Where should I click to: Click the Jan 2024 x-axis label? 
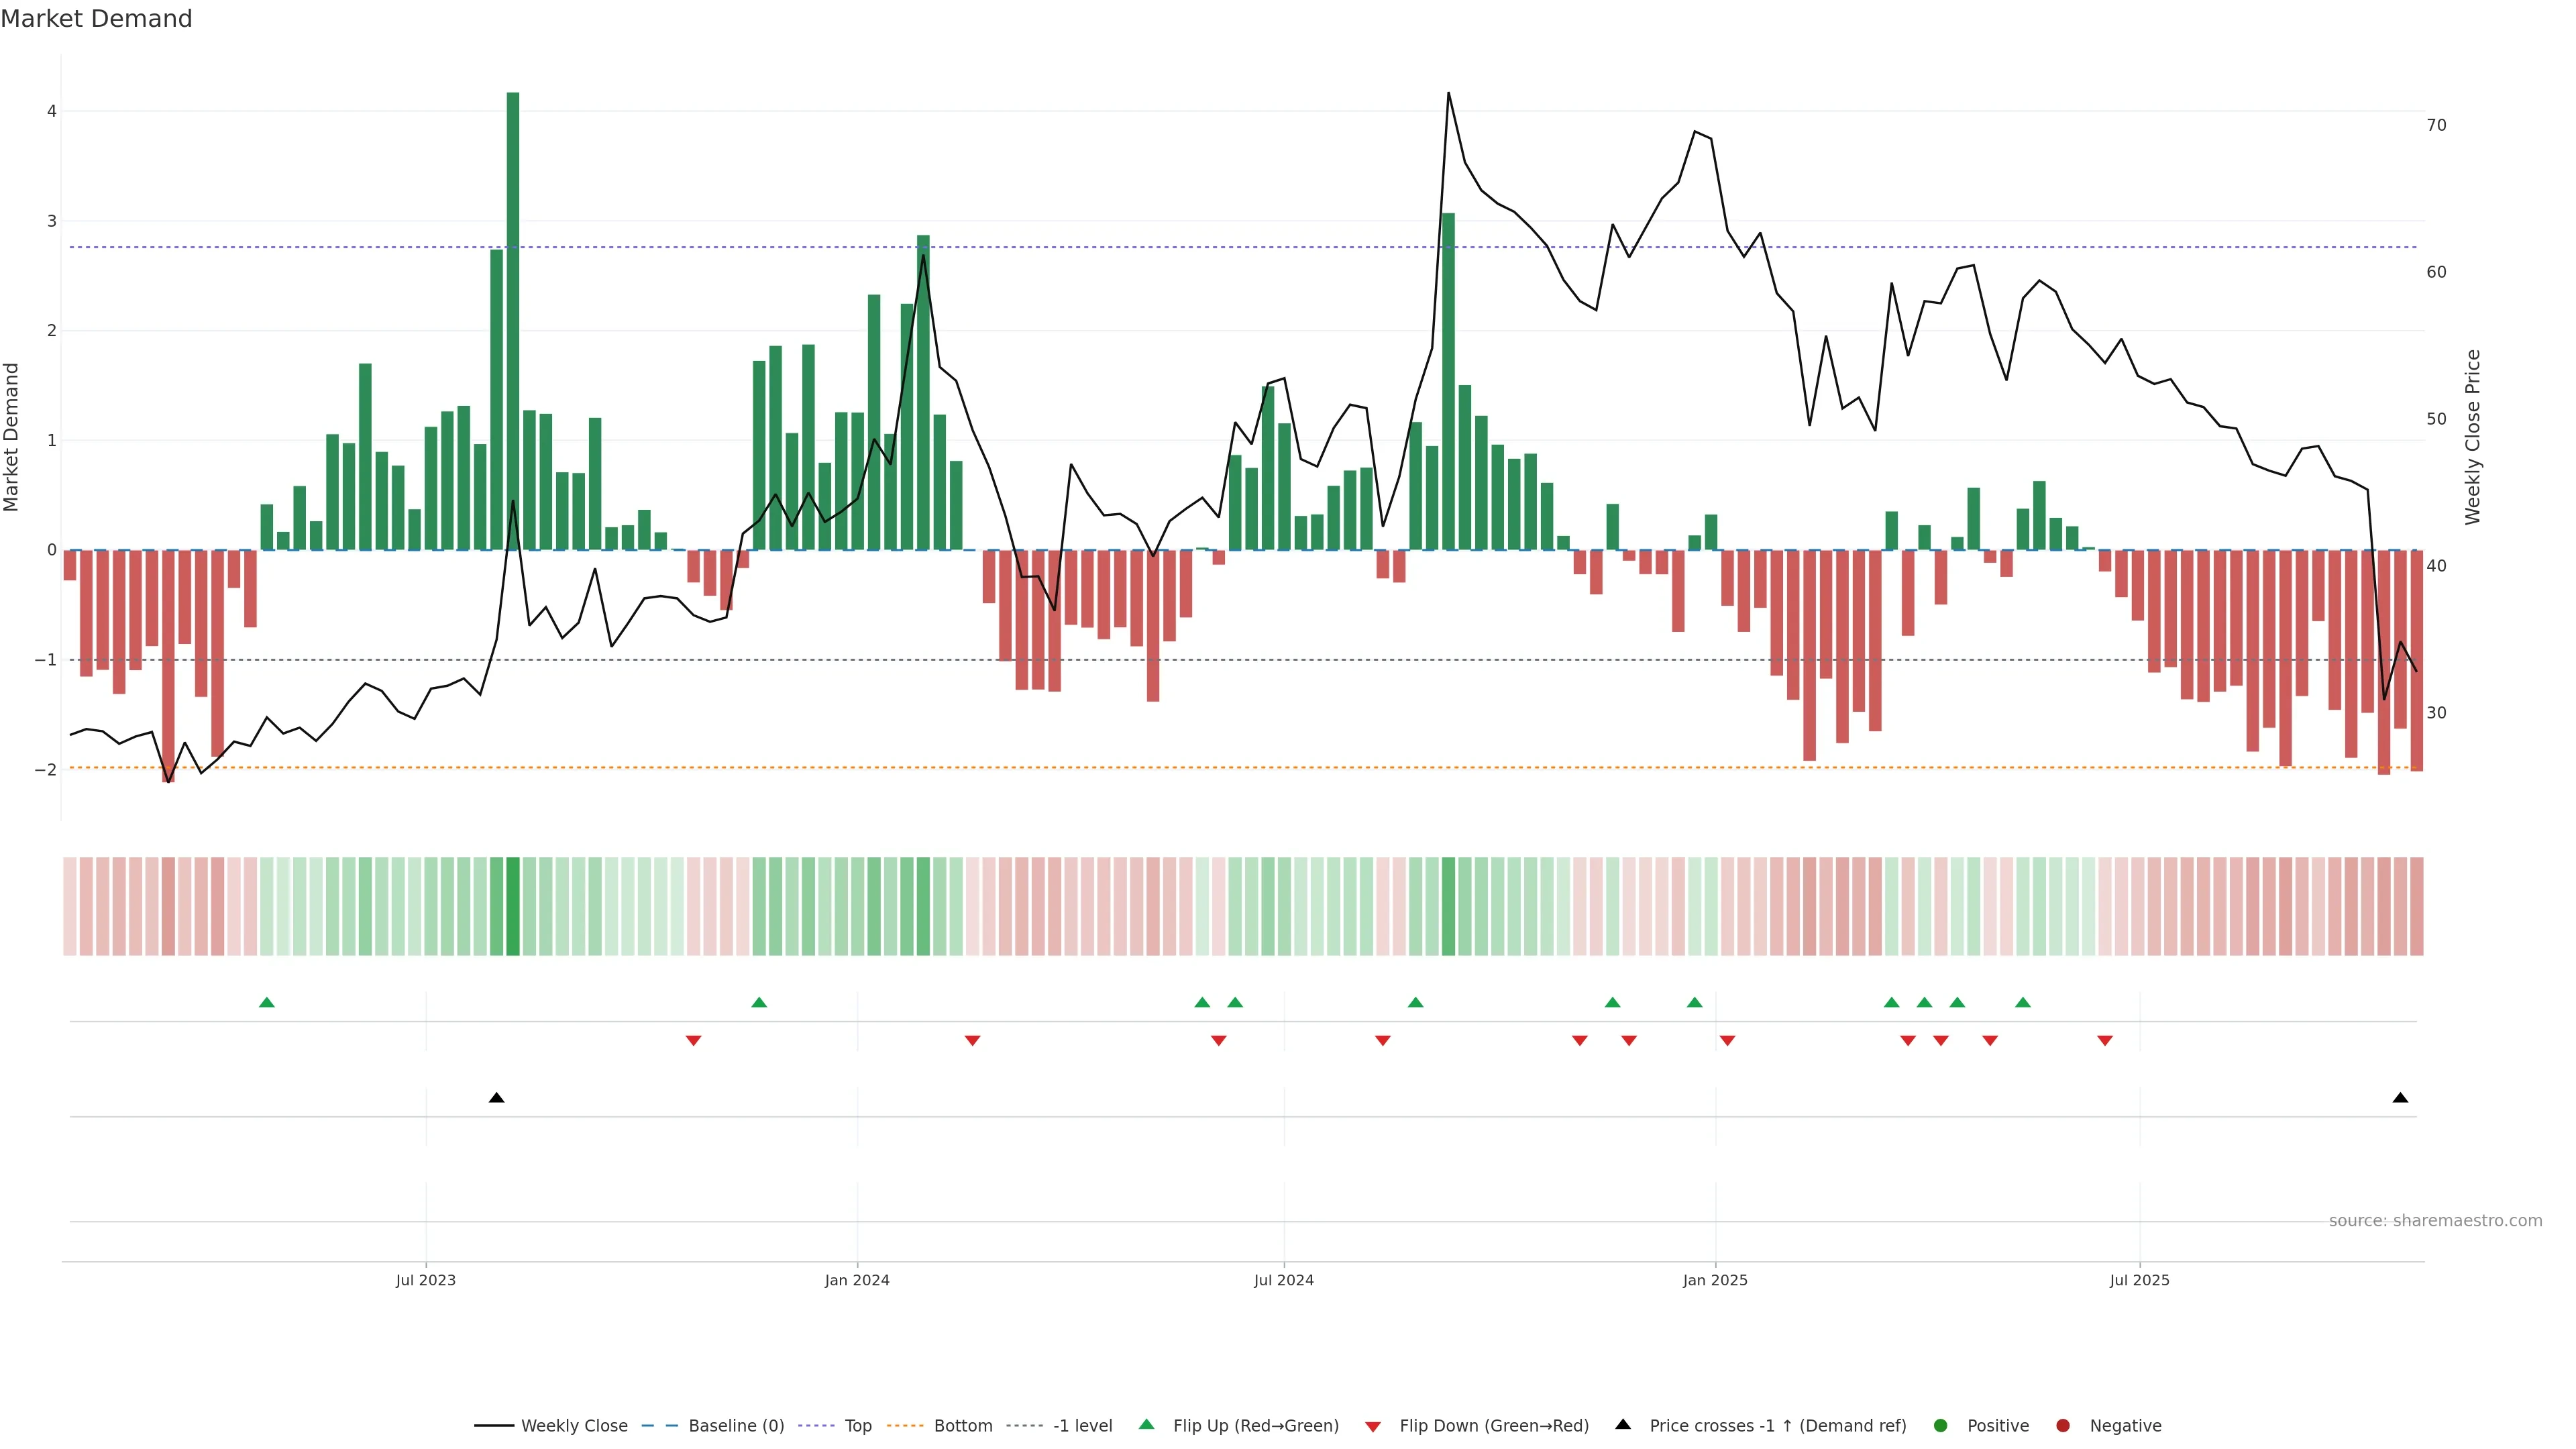[x=857, y=1280]
